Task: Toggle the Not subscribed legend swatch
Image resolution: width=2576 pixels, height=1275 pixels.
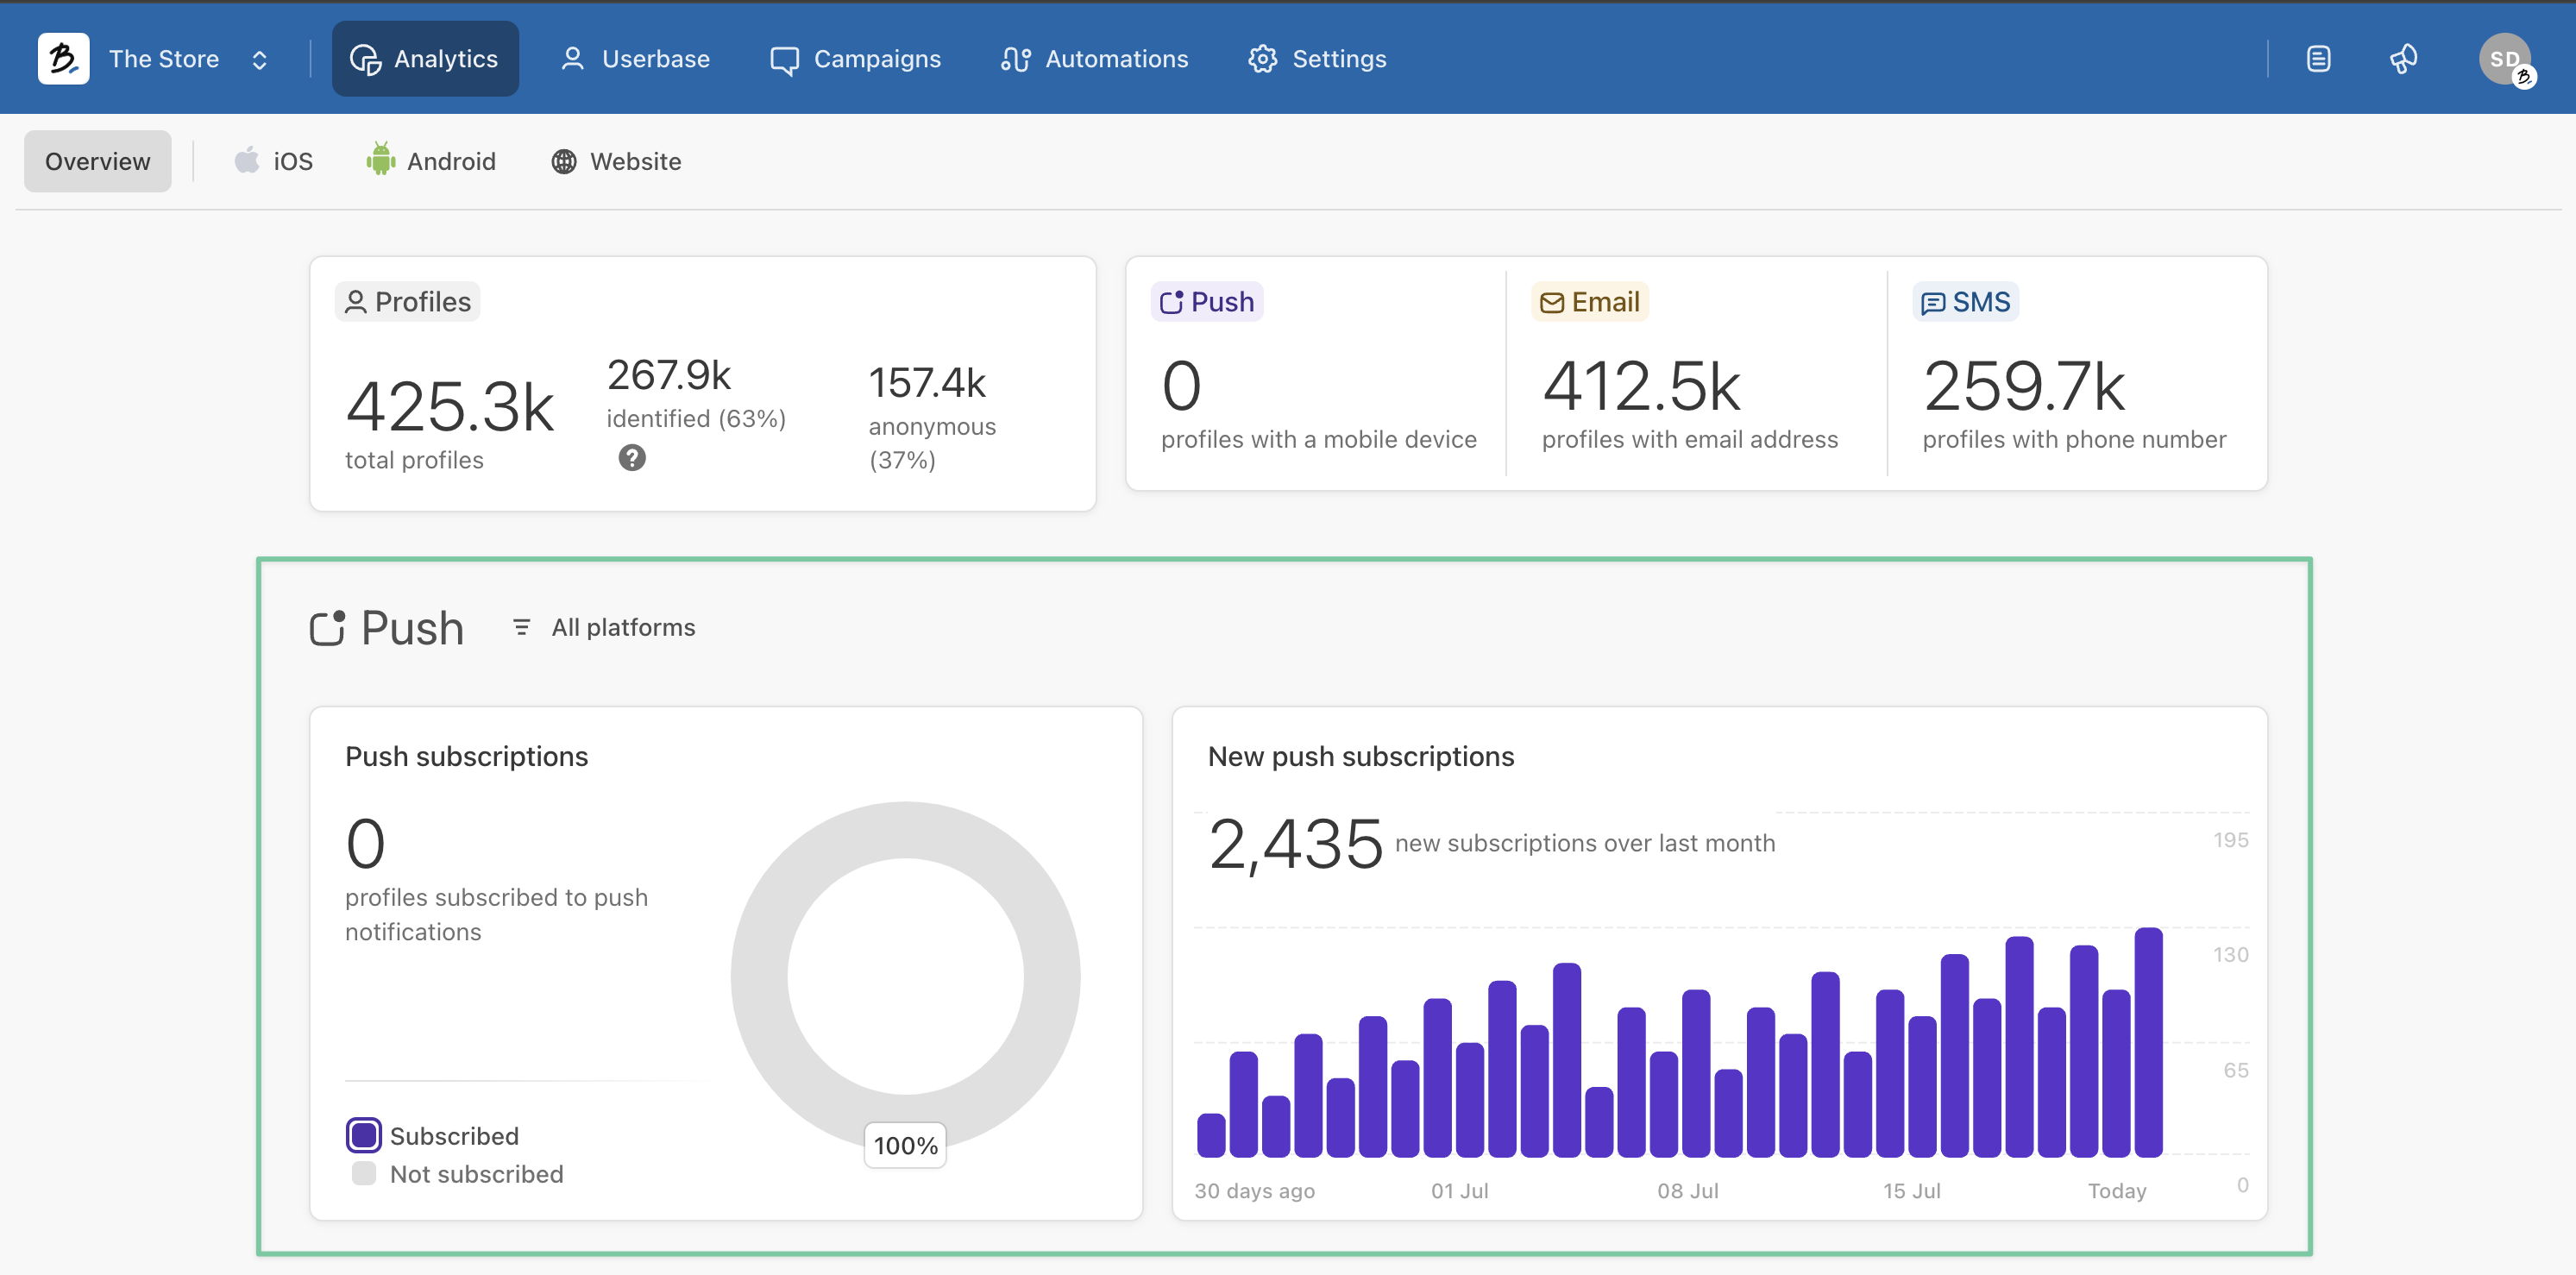Action: (x=364, y=1173)
